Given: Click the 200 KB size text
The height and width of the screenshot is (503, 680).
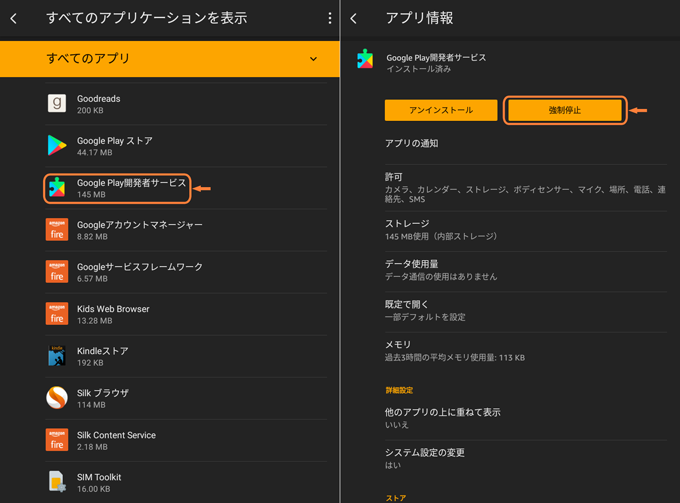Looking at the screenshot, I should 90,111.
